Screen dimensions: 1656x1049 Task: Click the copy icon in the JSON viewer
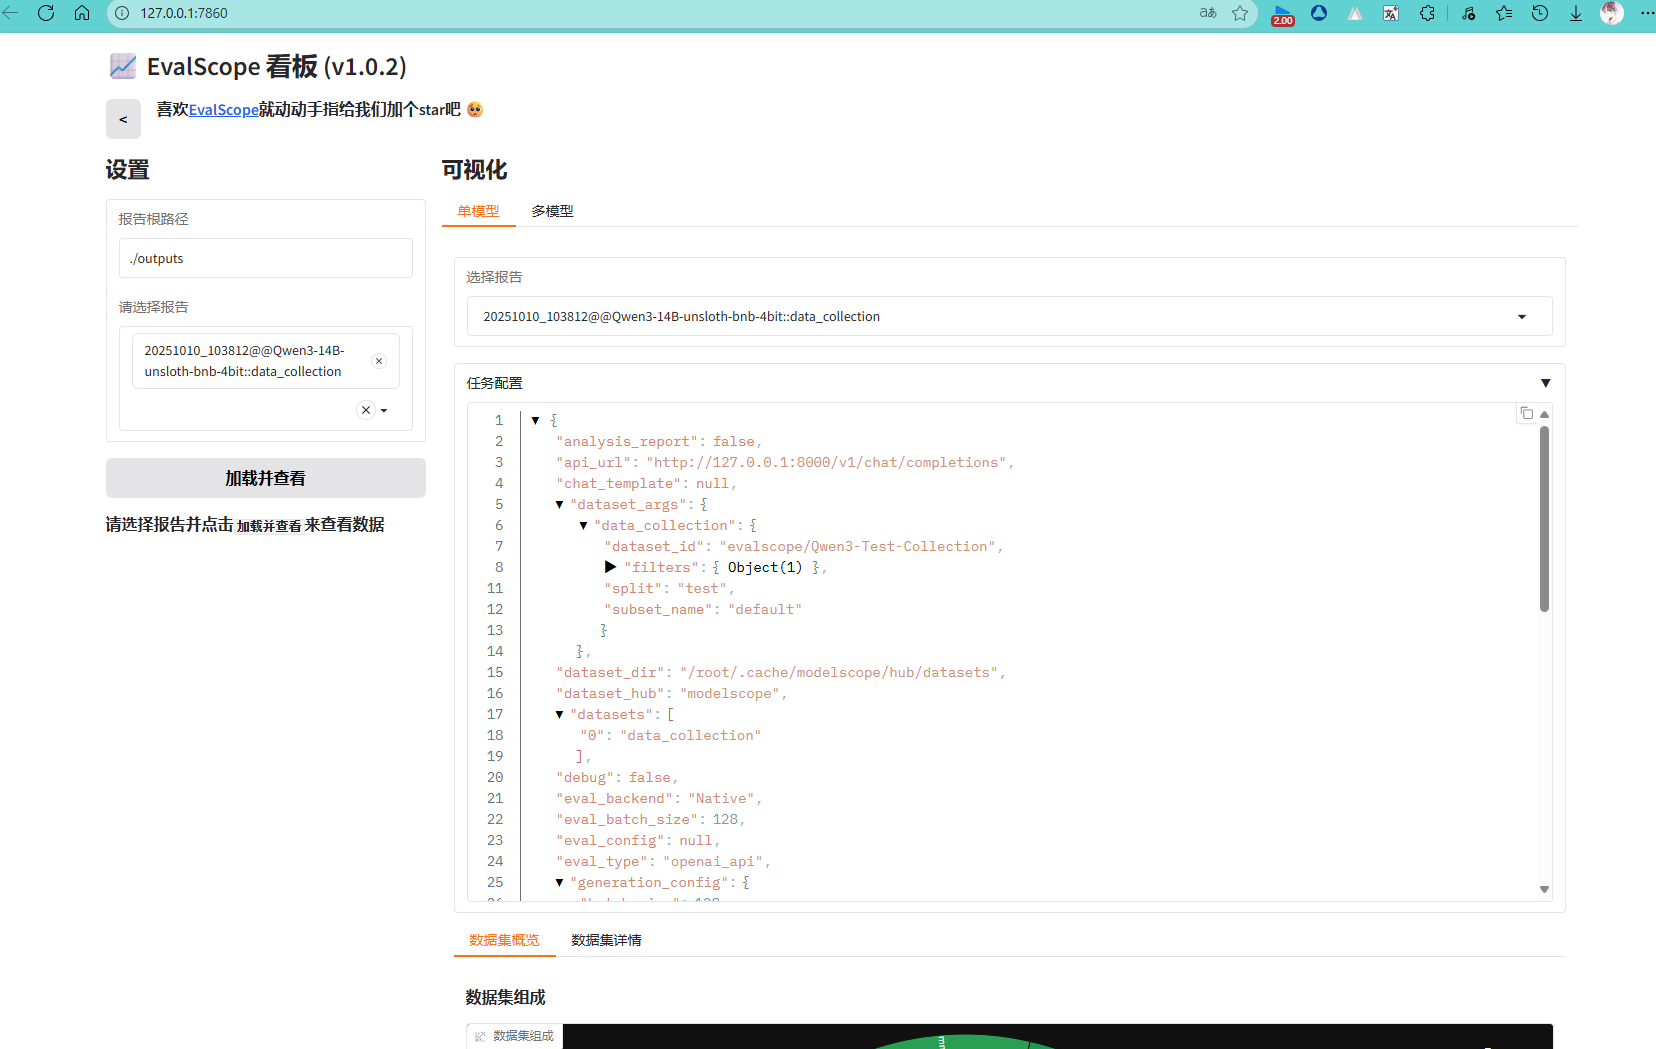point(1525,413)
